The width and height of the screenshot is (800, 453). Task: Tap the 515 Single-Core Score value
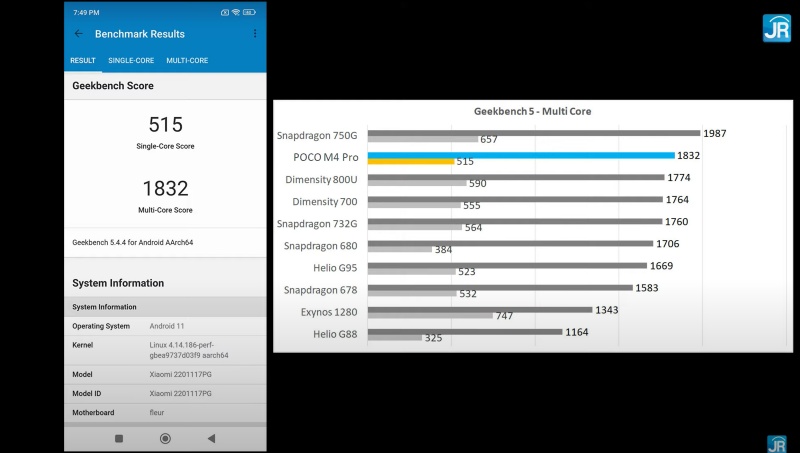click(x=165, y=125)
